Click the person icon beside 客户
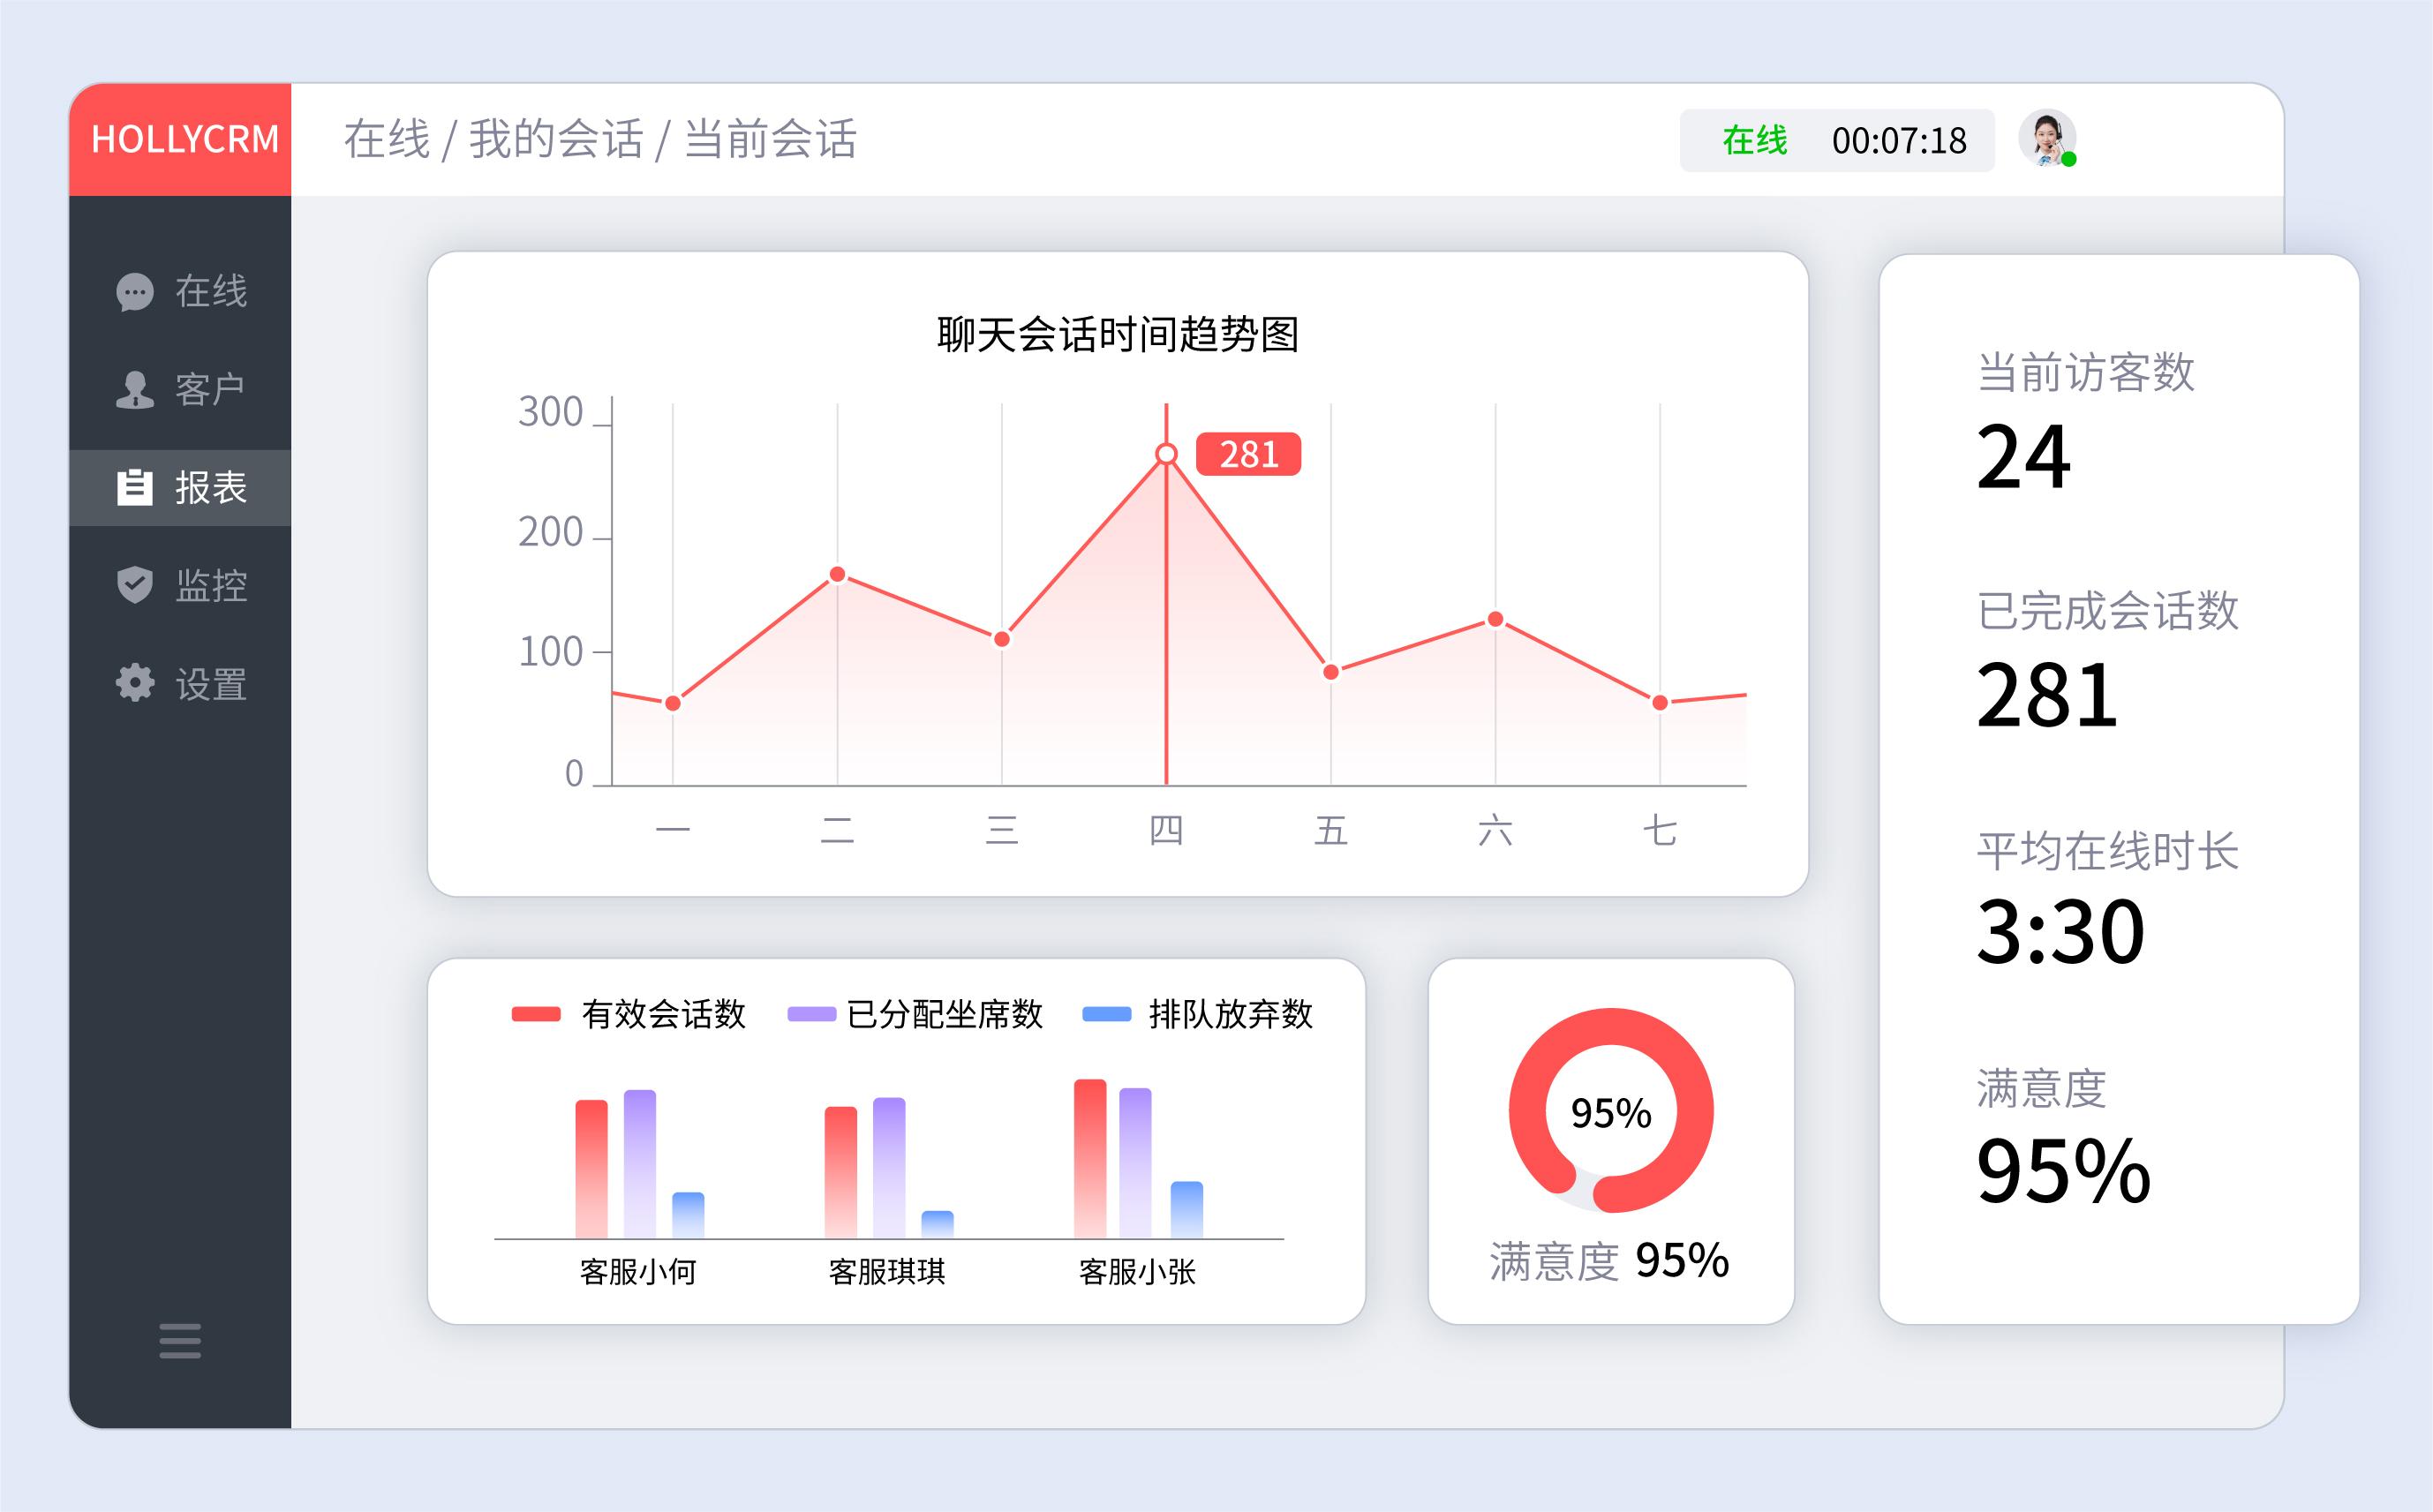Screen dimensions: 2433x1512 click(x=135, y=390)
